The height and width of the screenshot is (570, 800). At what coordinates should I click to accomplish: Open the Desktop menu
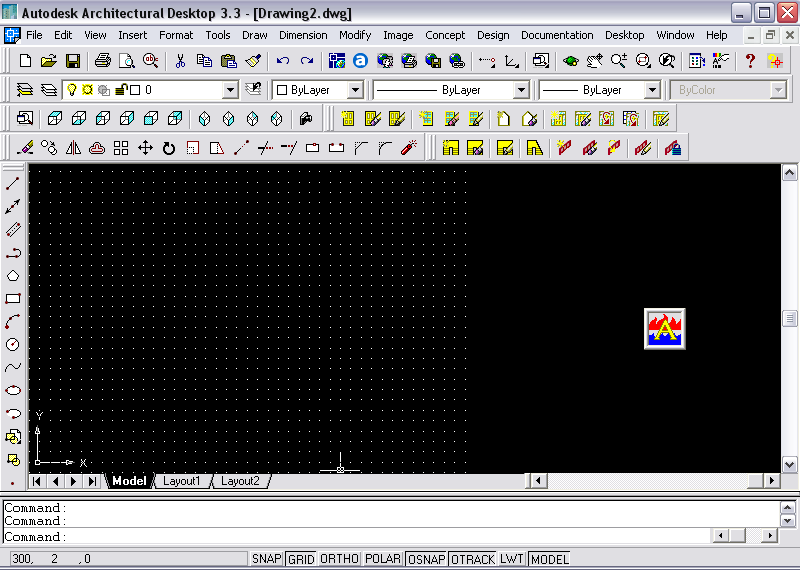pyautogui.click(x=624, y=35)
